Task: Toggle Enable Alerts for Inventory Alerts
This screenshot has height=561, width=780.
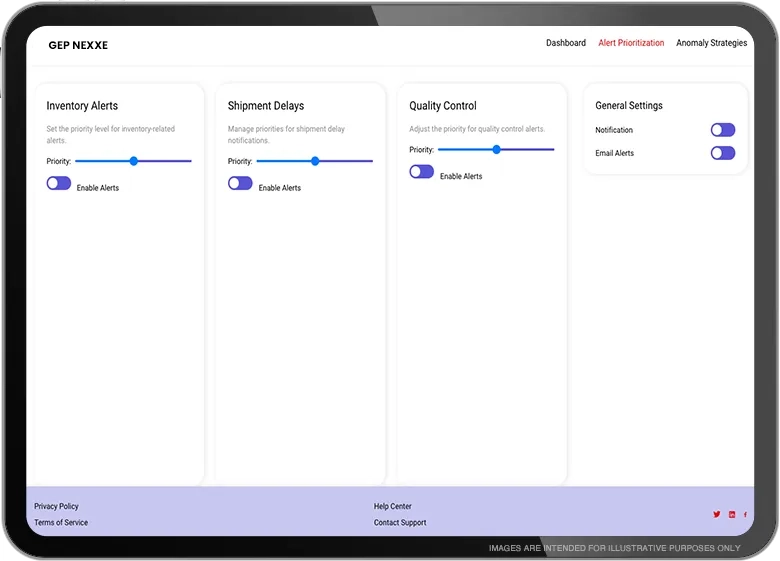Action: (59, 183)
